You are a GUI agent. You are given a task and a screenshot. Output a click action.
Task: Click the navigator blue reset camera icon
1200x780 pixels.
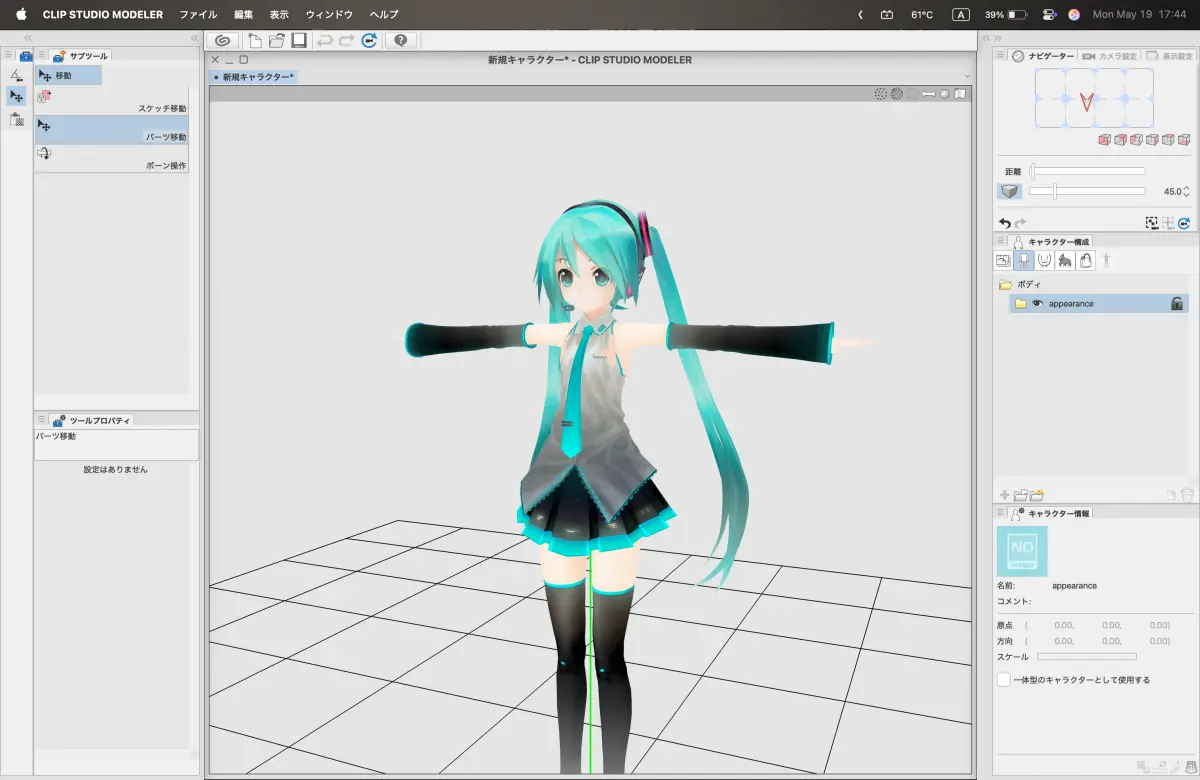[1184, 223]
